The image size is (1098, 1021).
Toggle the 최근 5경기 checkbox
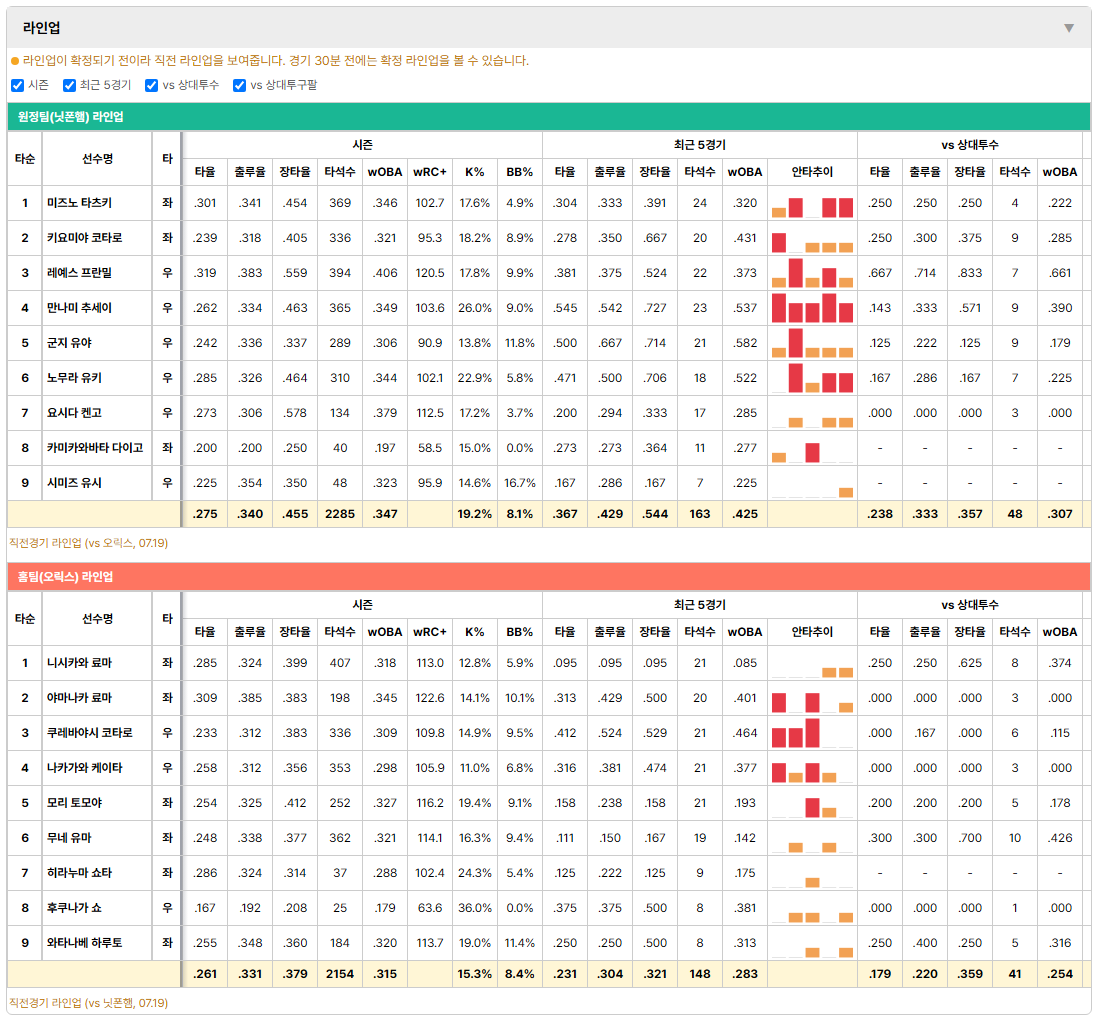(69, 85)
